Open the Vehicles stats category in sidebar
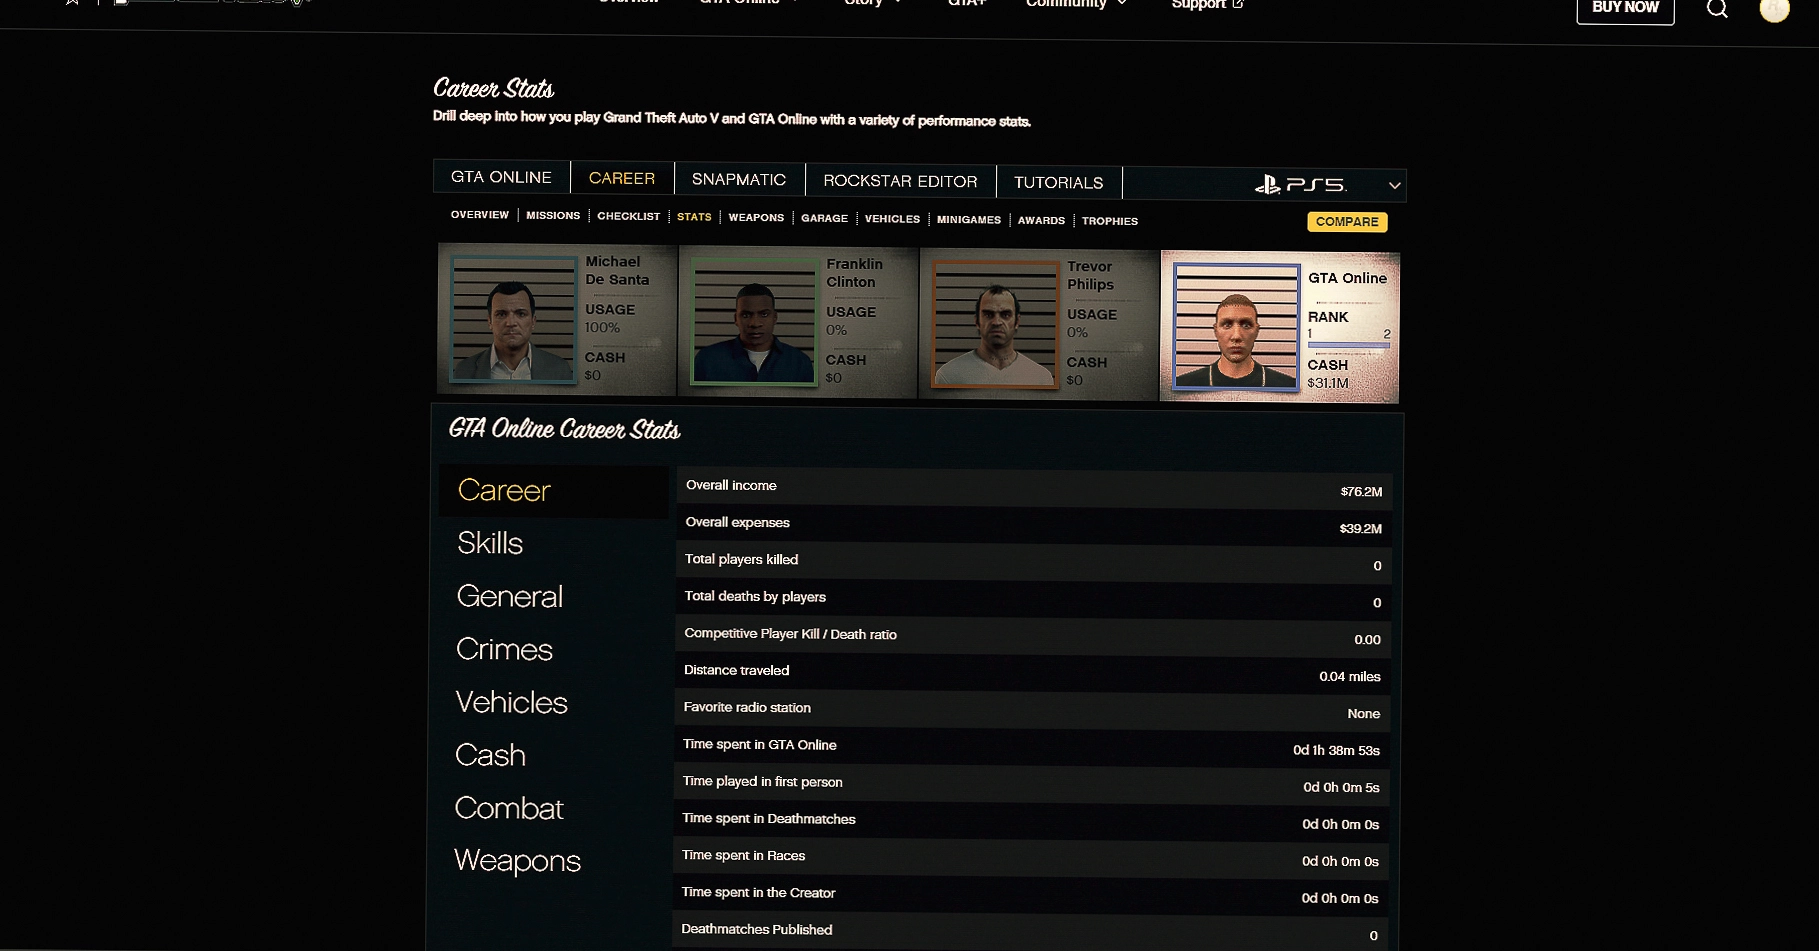The height and width of the screenshot is (951, 1819). pyautogui.click(x=511, y=702)
